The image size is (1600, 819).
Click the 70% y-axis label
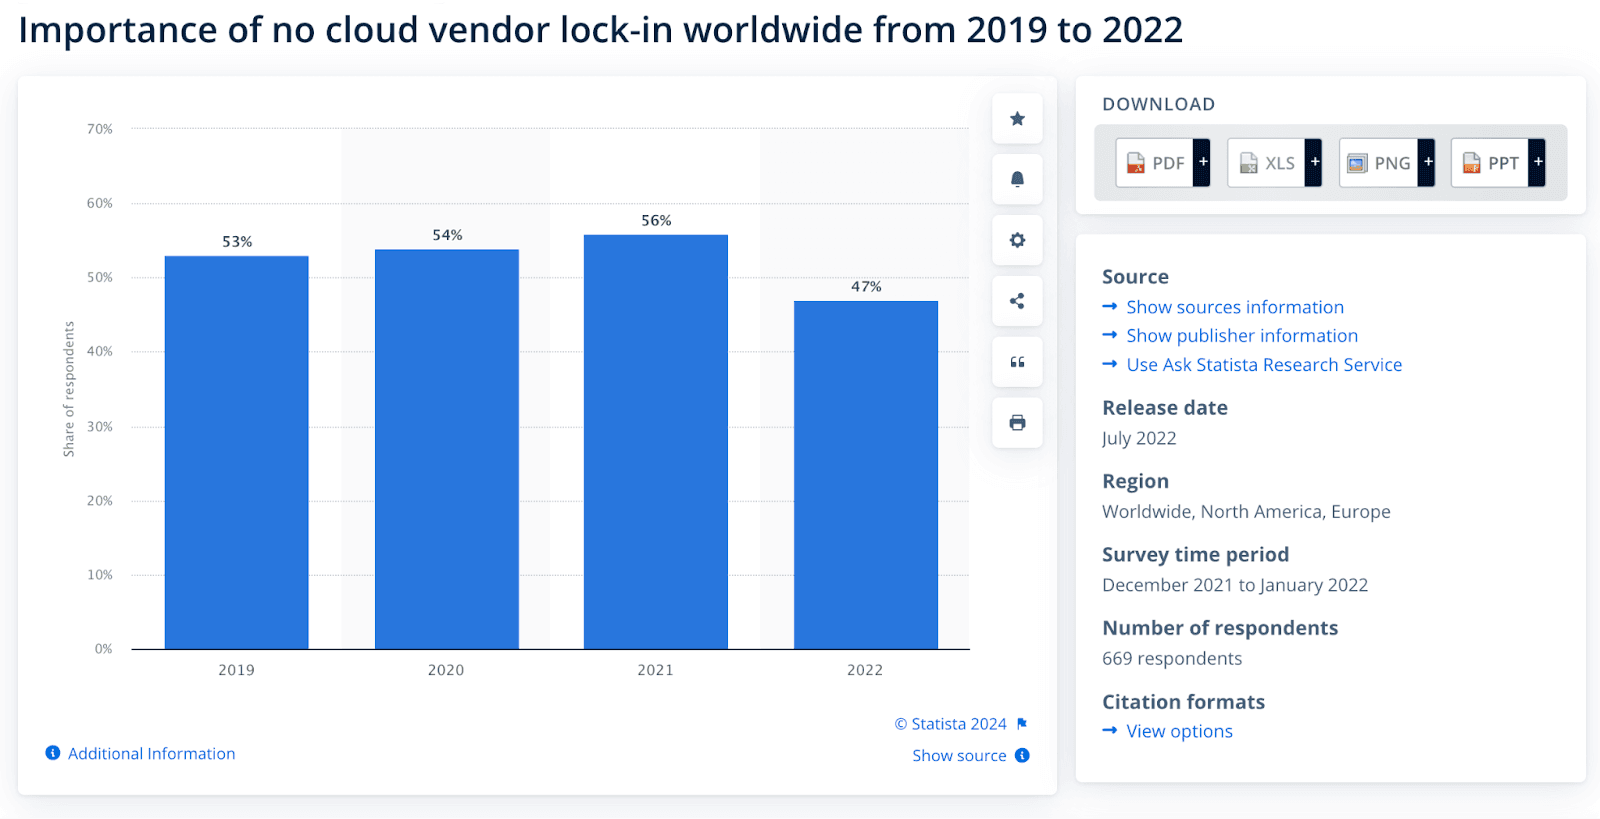click(x=100, y=129)
